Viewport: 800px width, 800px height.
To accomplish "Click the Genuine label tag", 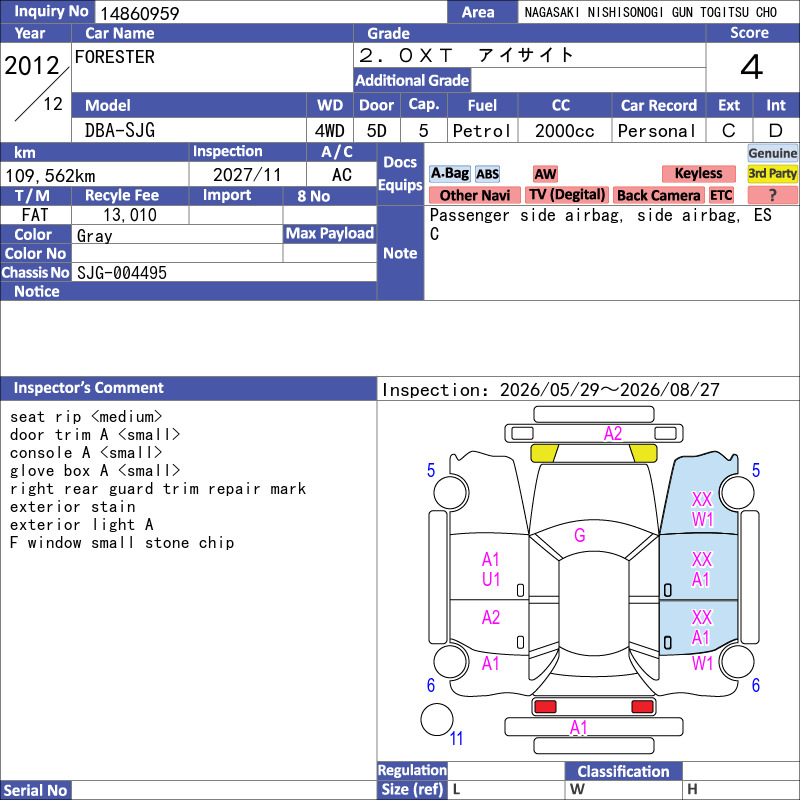I will [772, 153].
